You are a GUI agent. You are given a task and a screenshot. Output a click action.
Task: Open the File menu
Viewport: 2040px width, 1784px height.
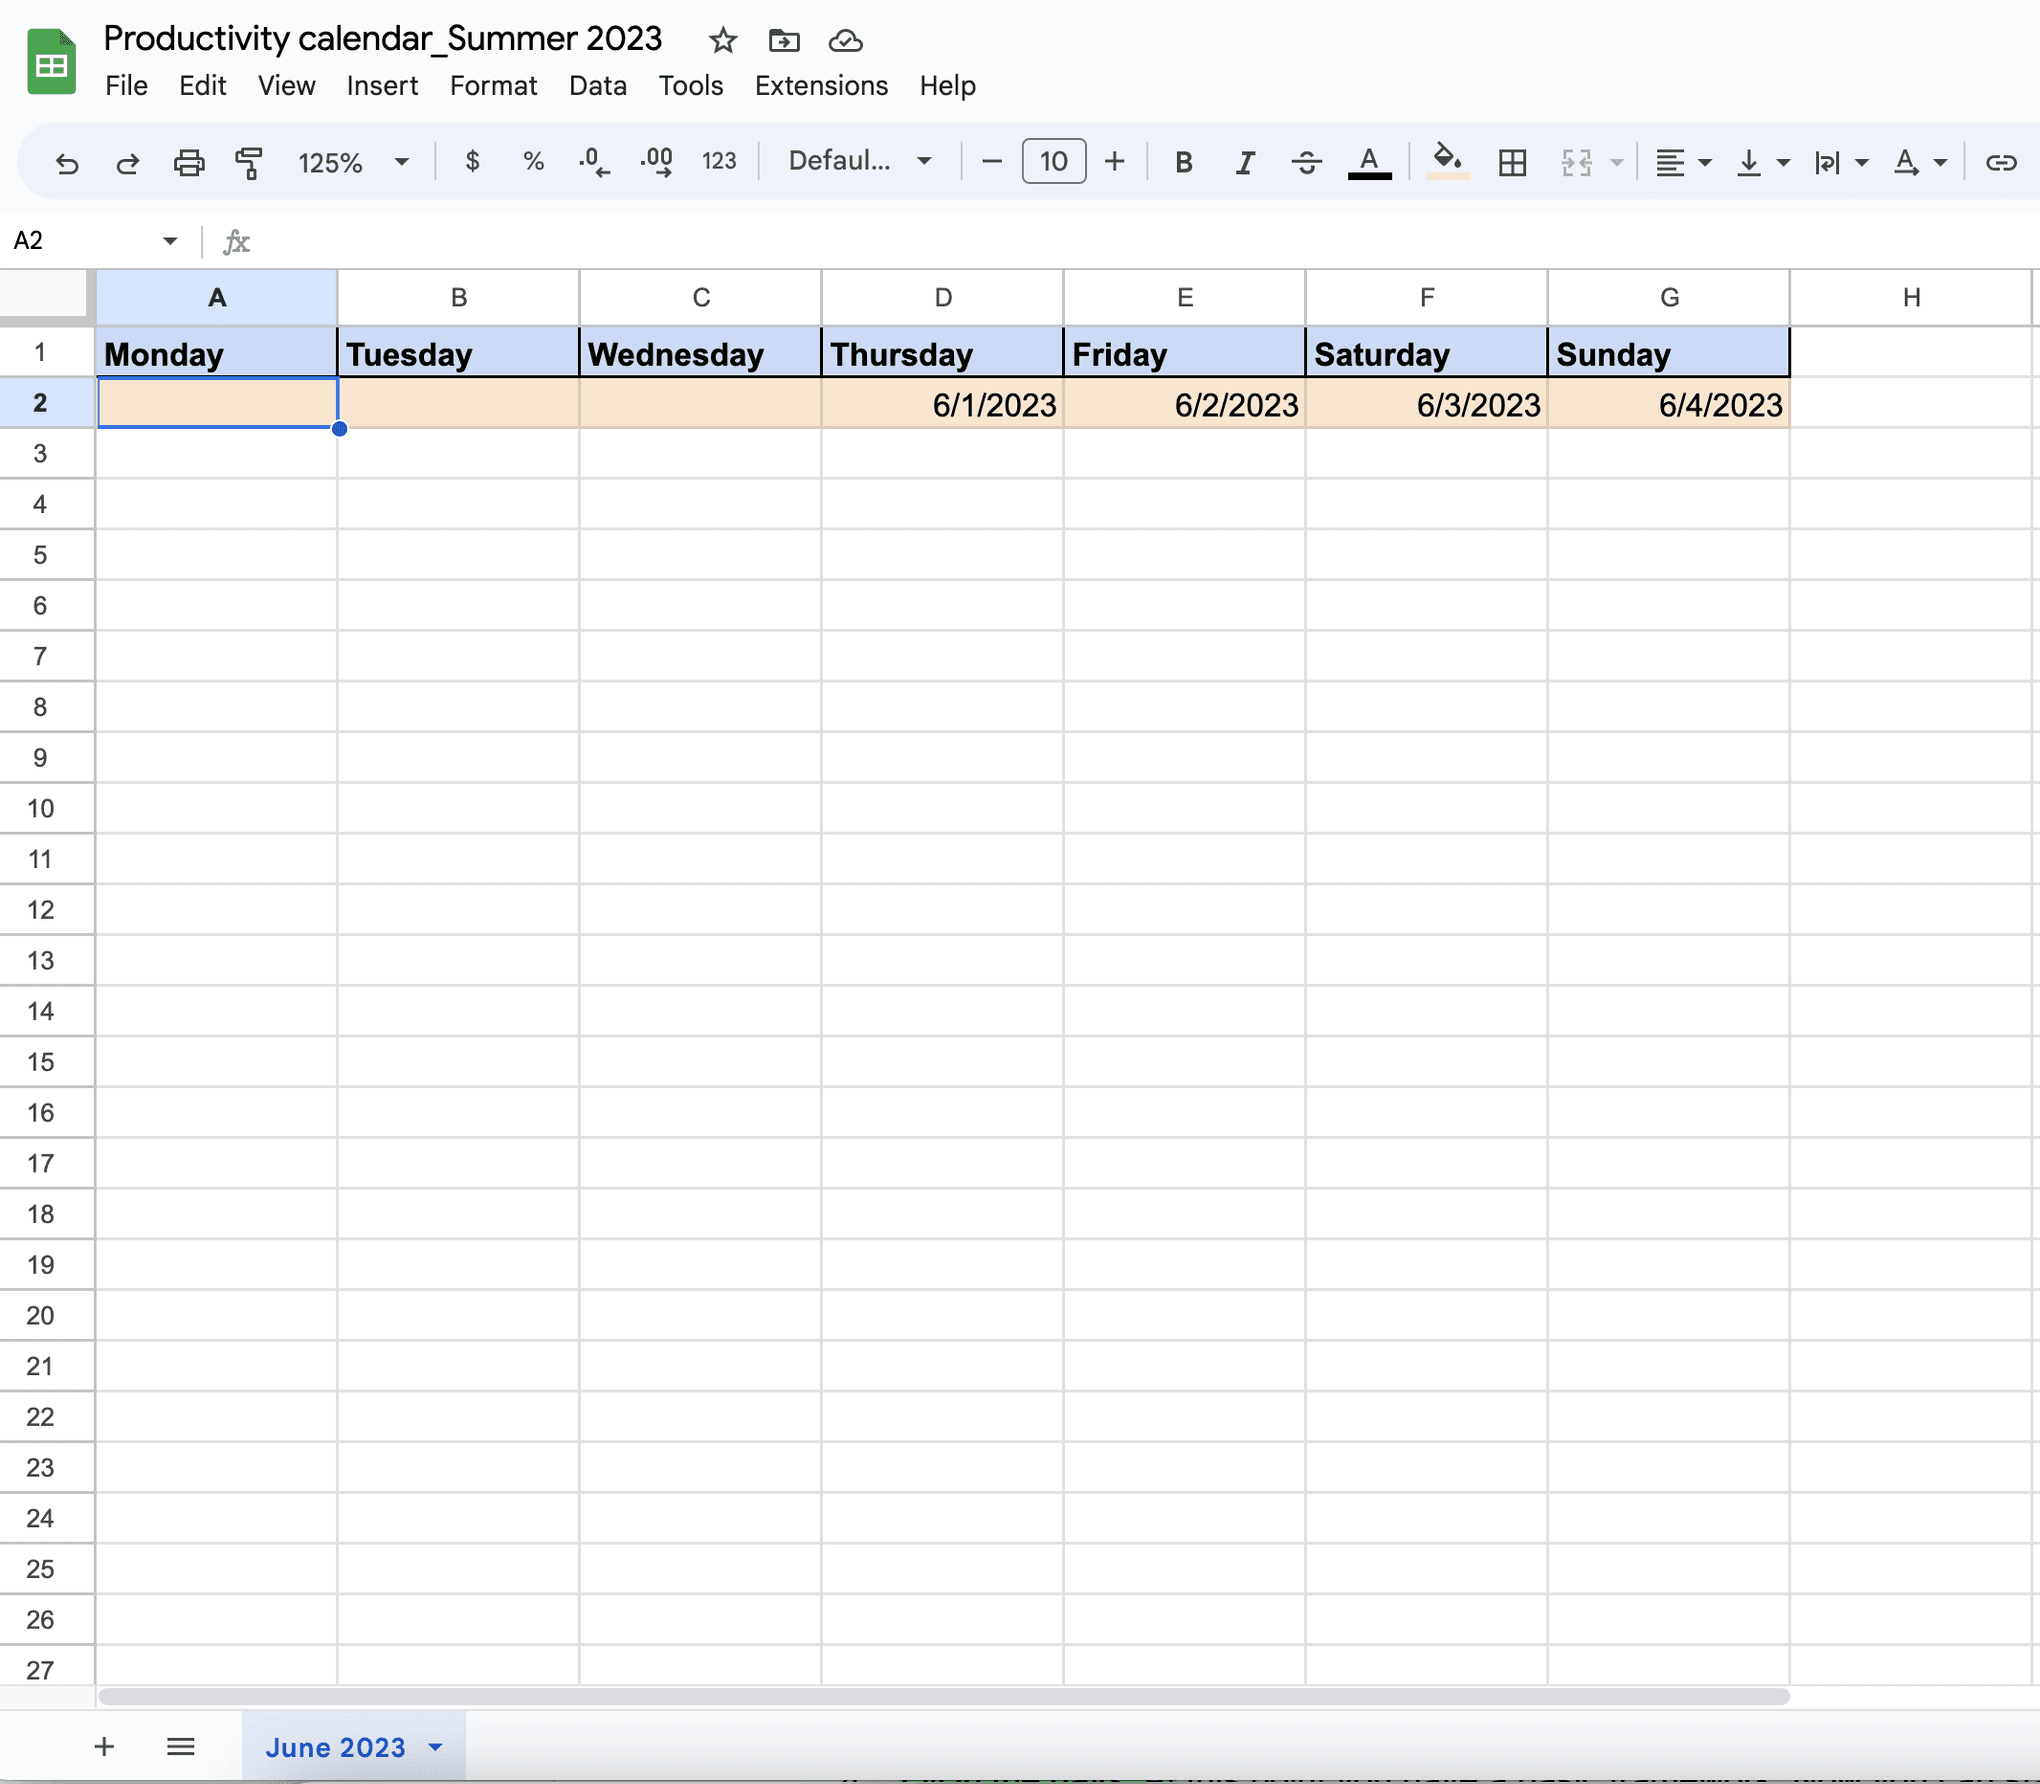pyautogui.click(x=126, y=86)
